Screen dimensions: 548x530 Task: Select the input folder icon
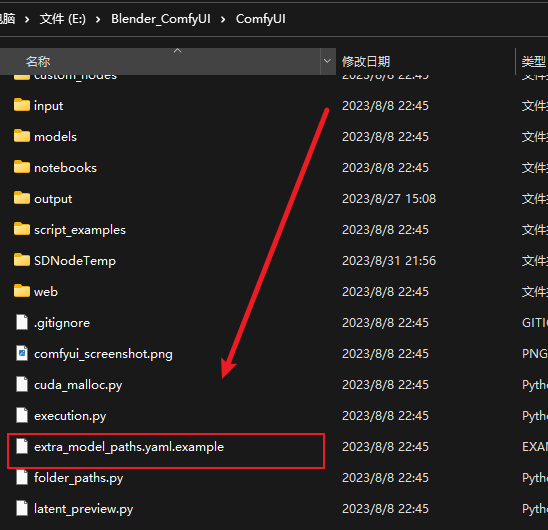coord(22,105)
